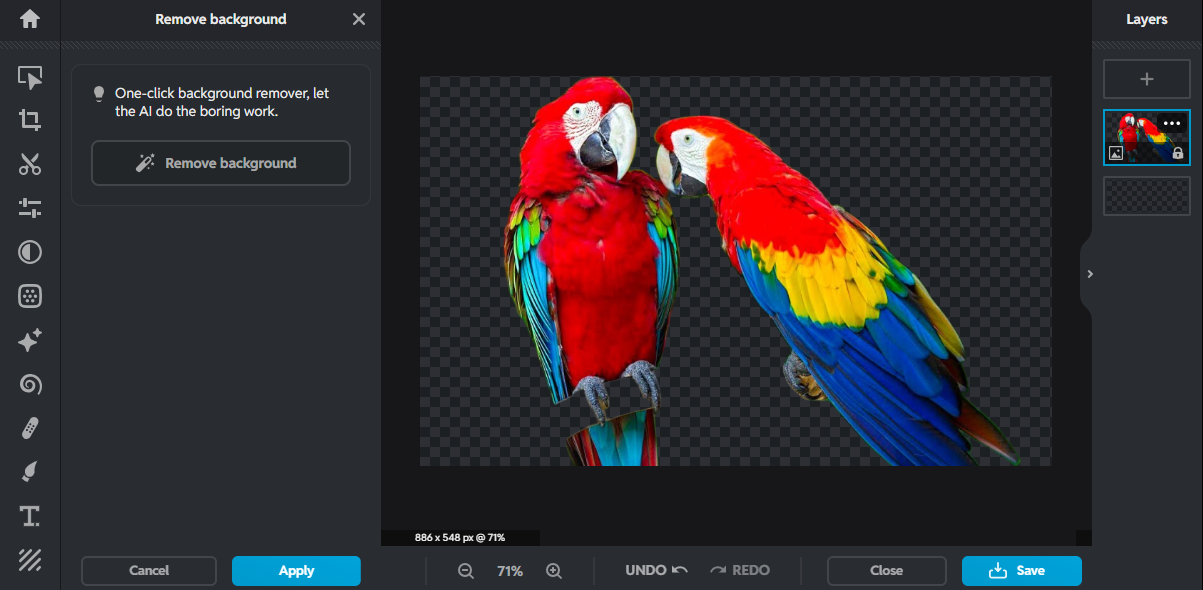Open the Filter tool

coord(30,252)
